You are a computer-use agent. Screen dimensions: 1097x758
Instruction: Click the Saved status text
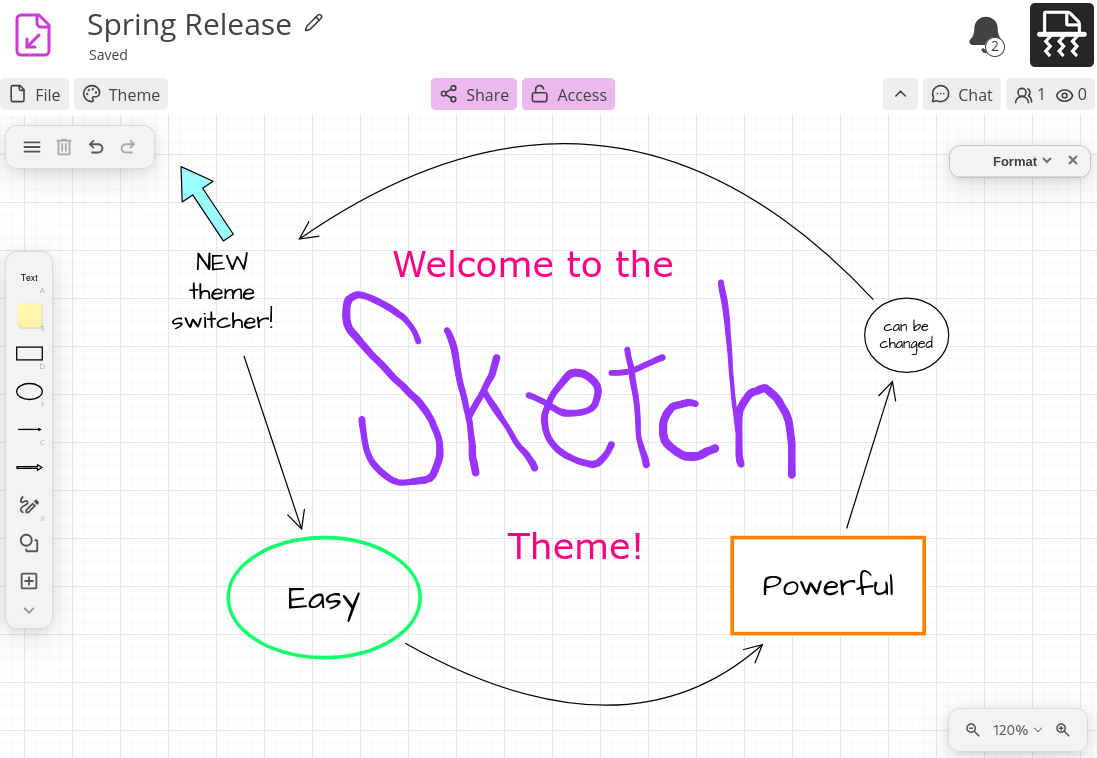pos(108,55)
